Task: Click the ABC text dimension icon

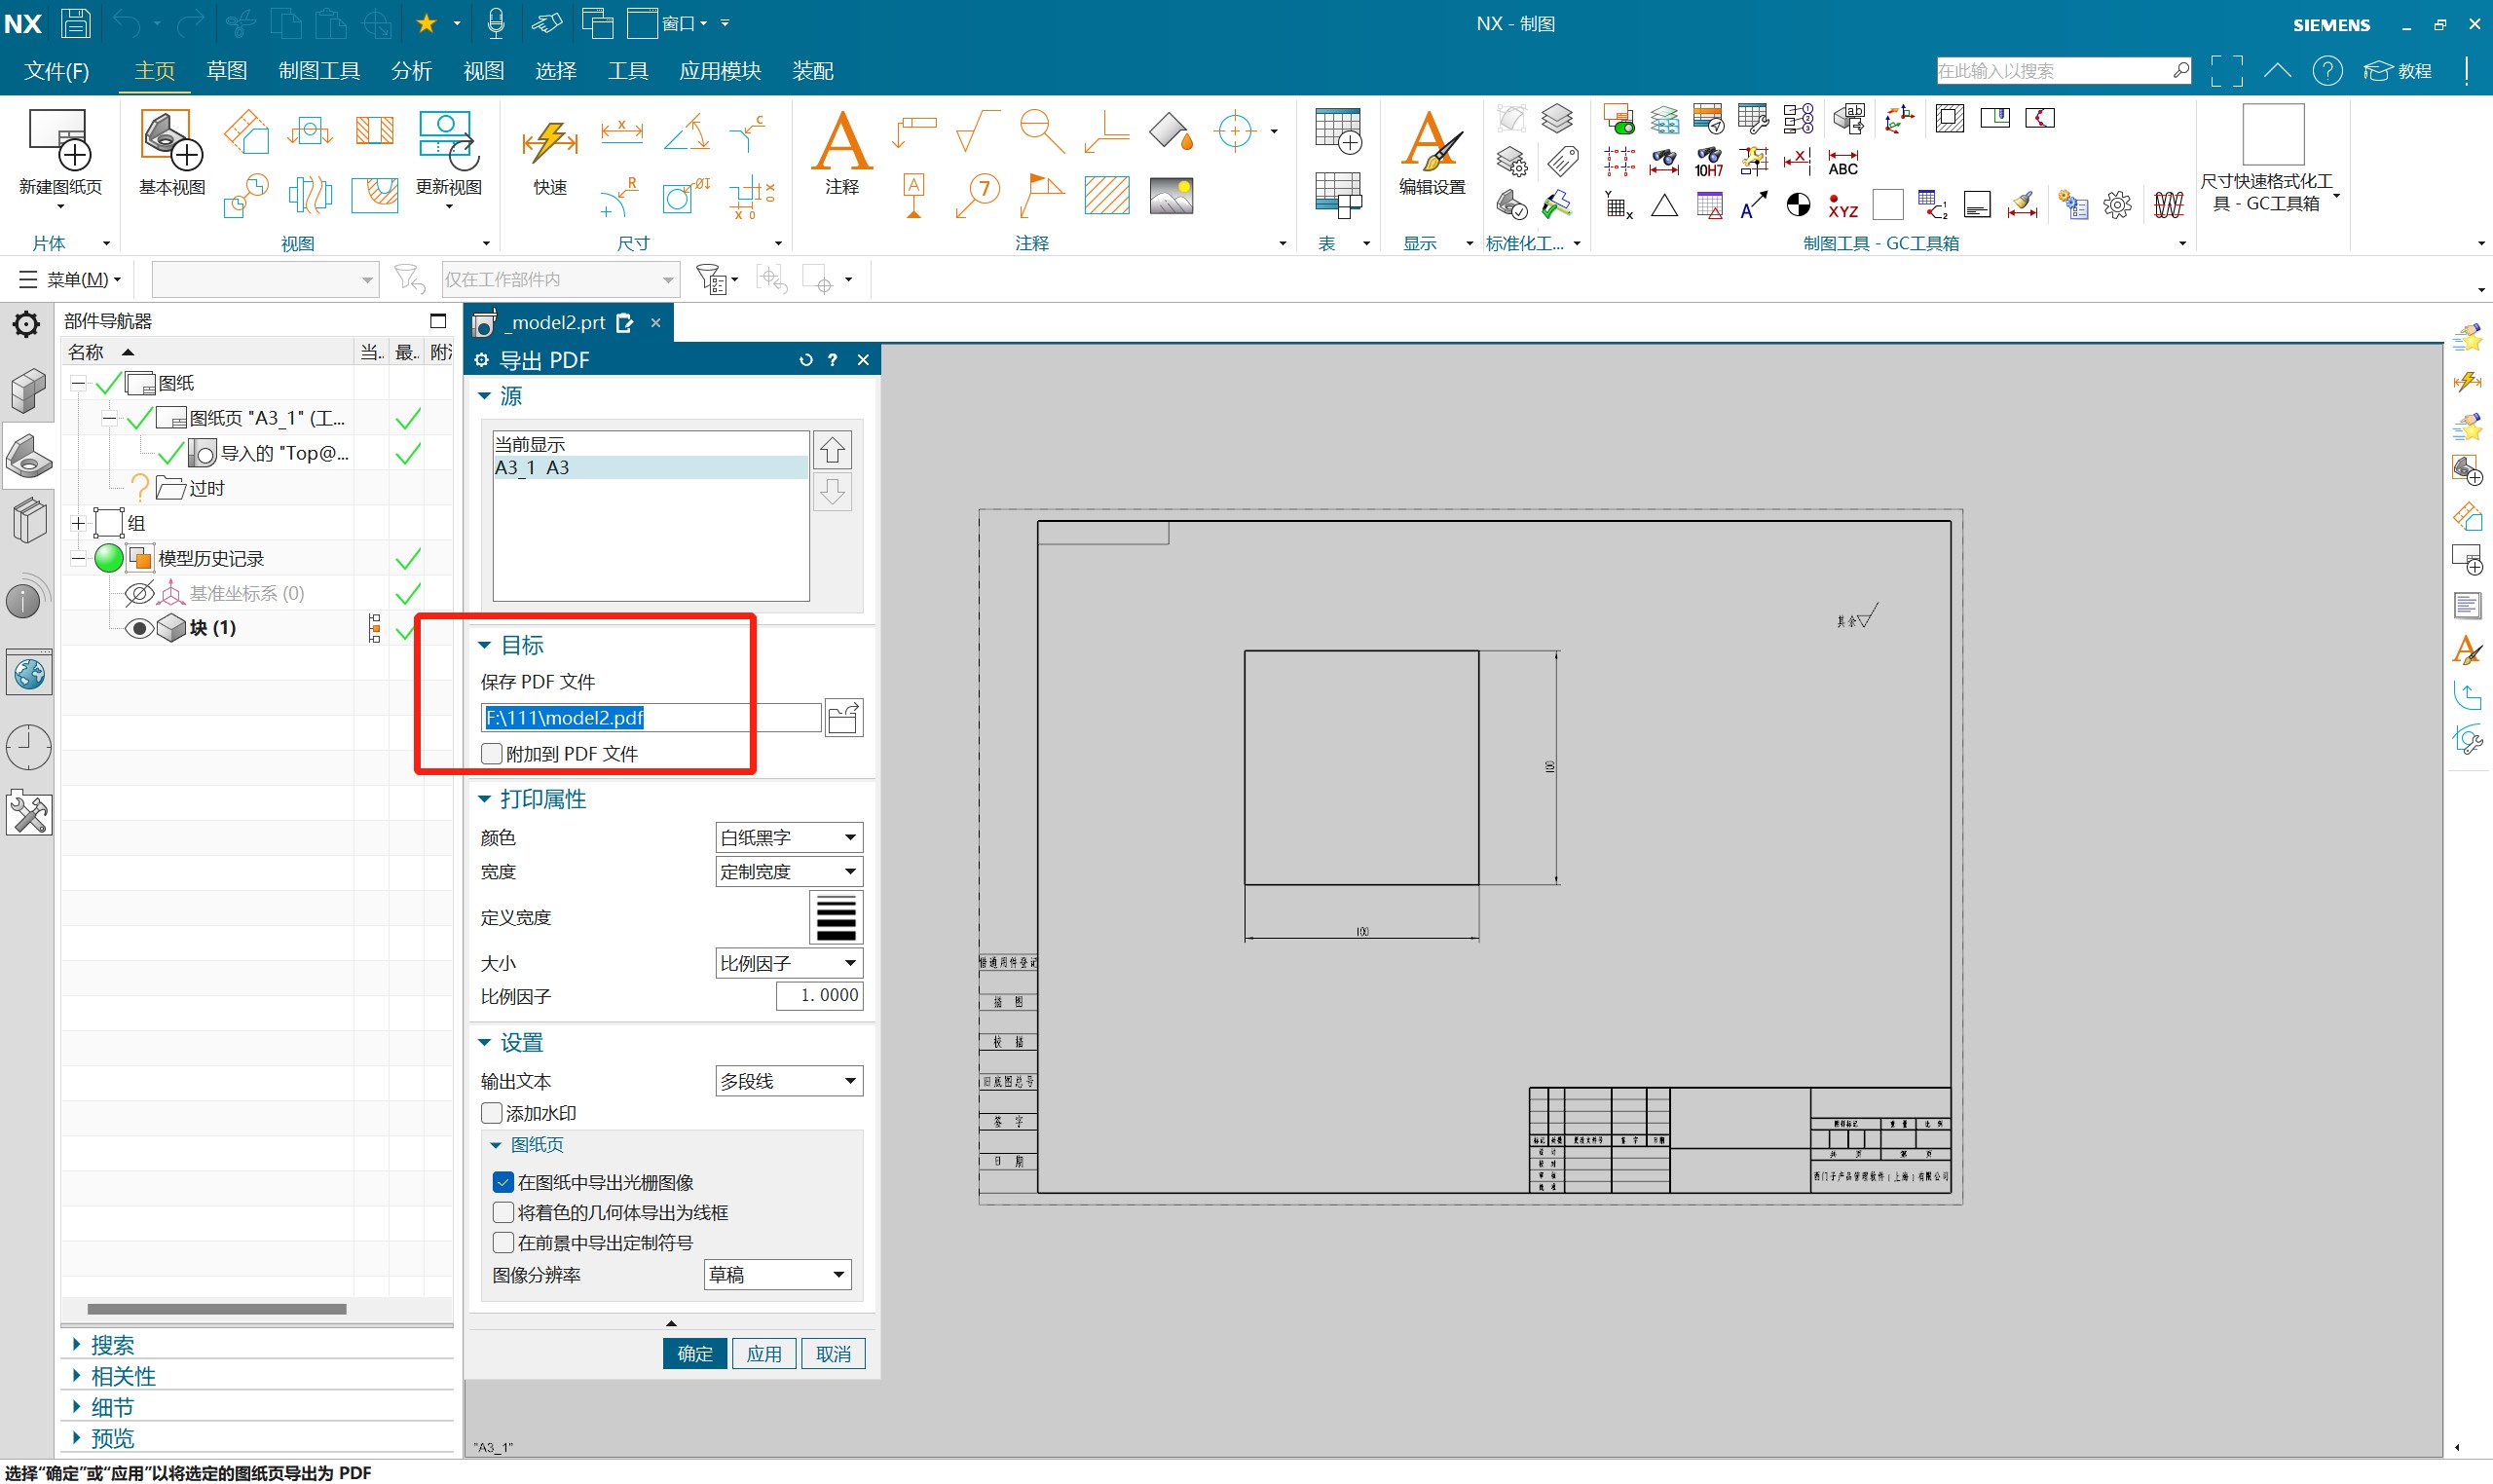Action: (1842, 162)
